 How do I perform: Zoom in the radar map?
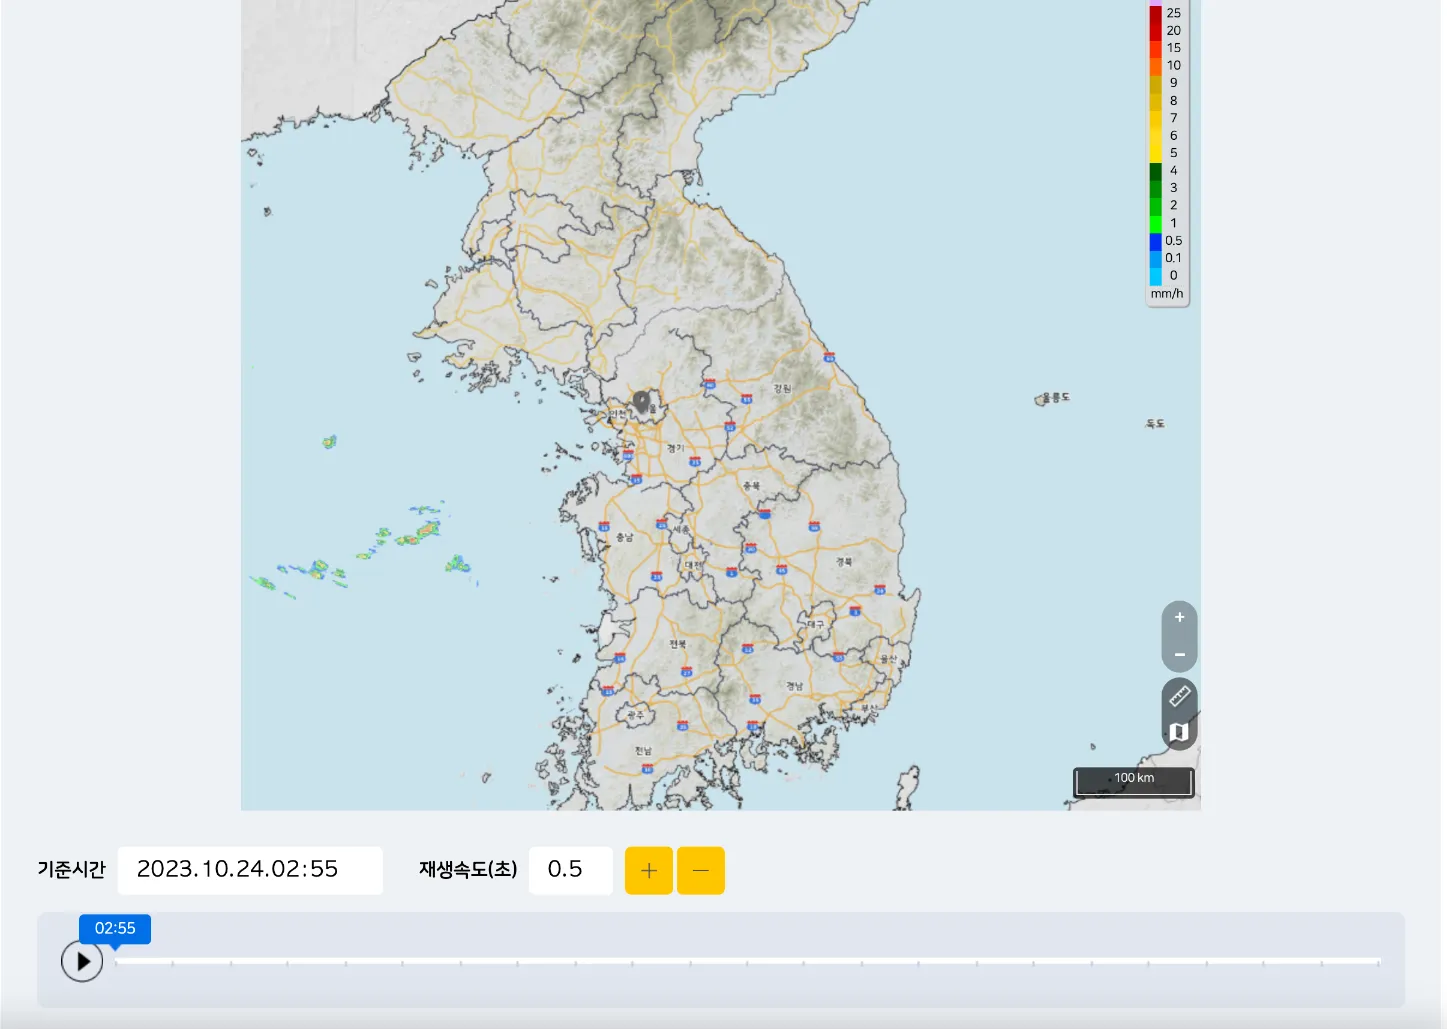click(x=1179, y=618)
